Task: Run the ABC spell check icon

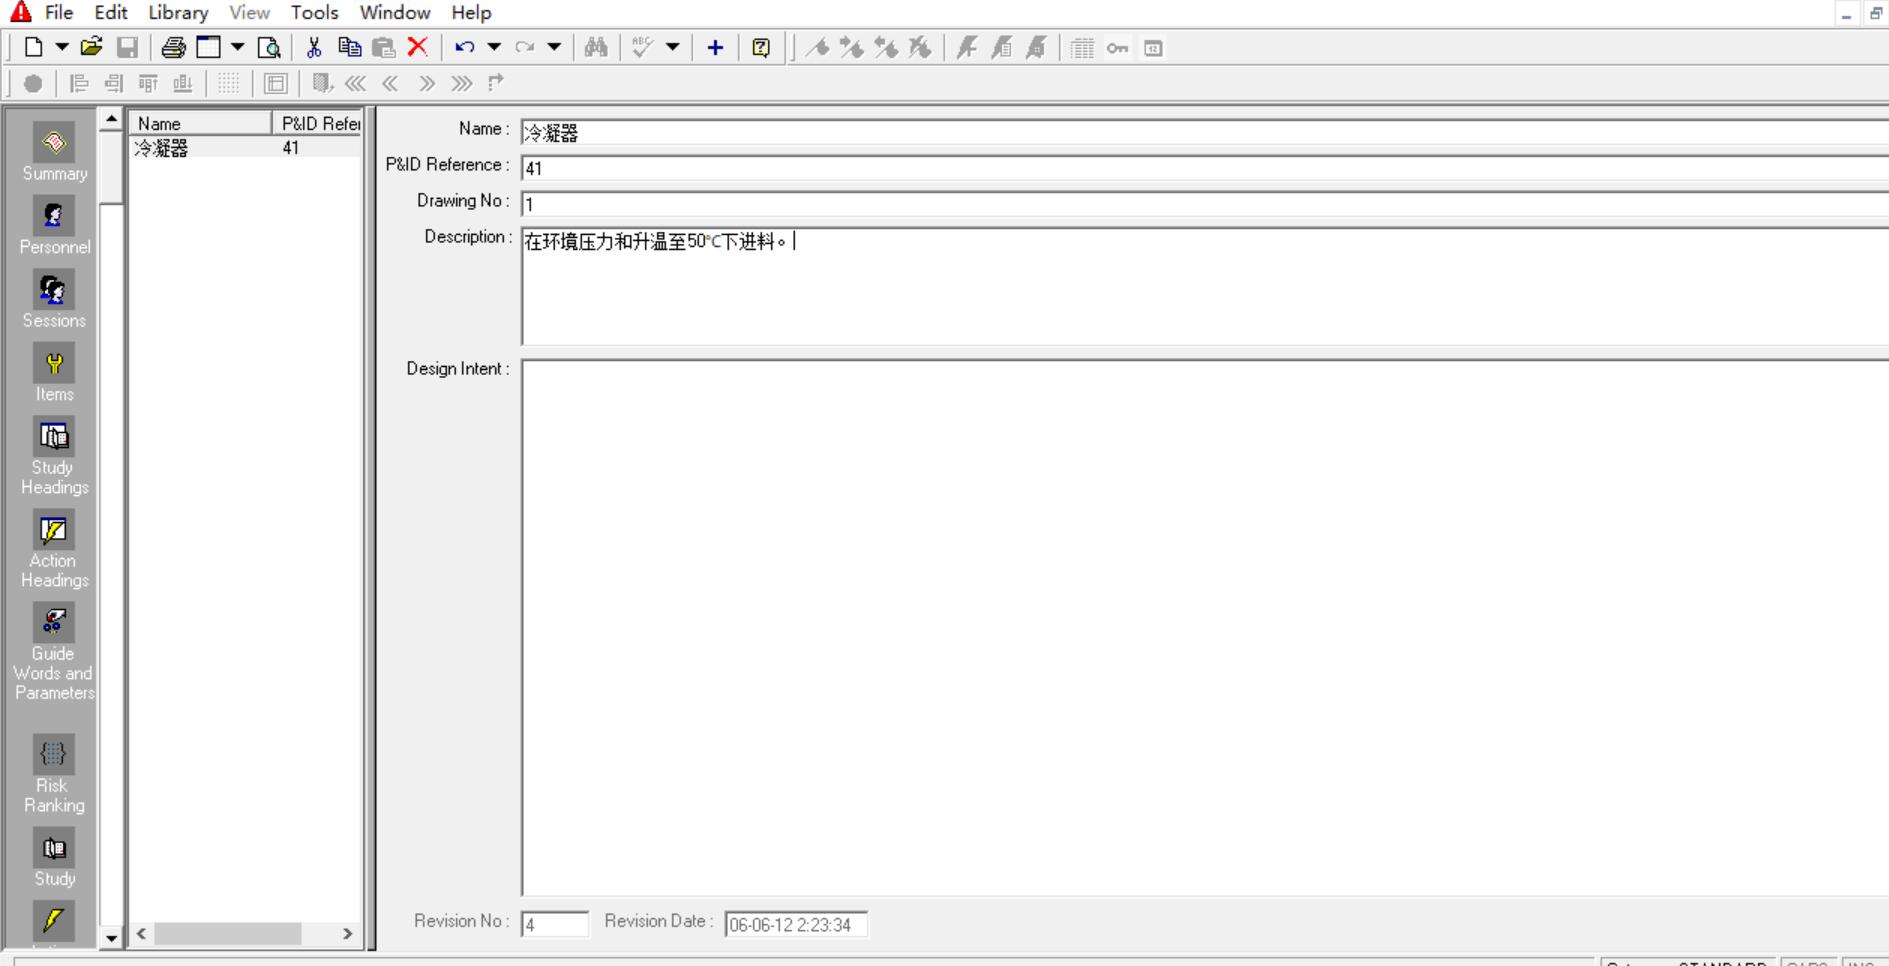Action: click(x=643, y=47)
